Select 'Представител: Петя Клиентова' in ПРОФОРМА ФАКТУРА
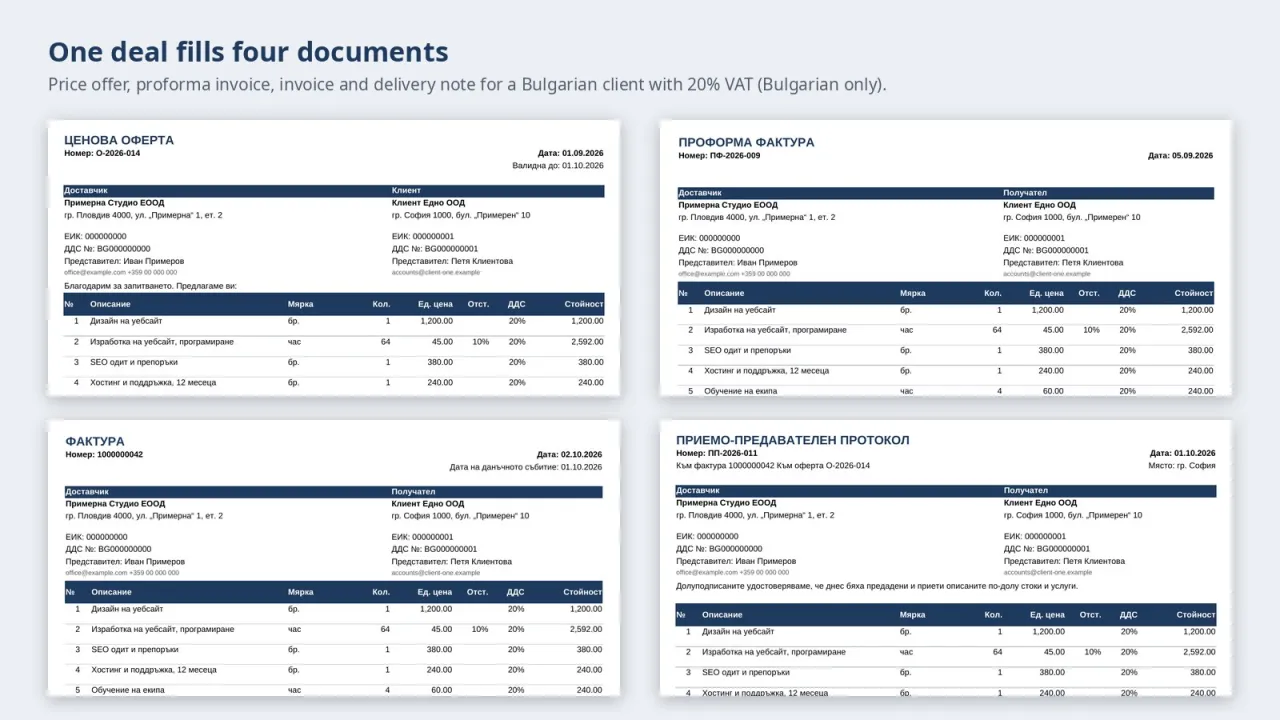The width and height of the screenshot is (1280, 720). [1063, 263]
